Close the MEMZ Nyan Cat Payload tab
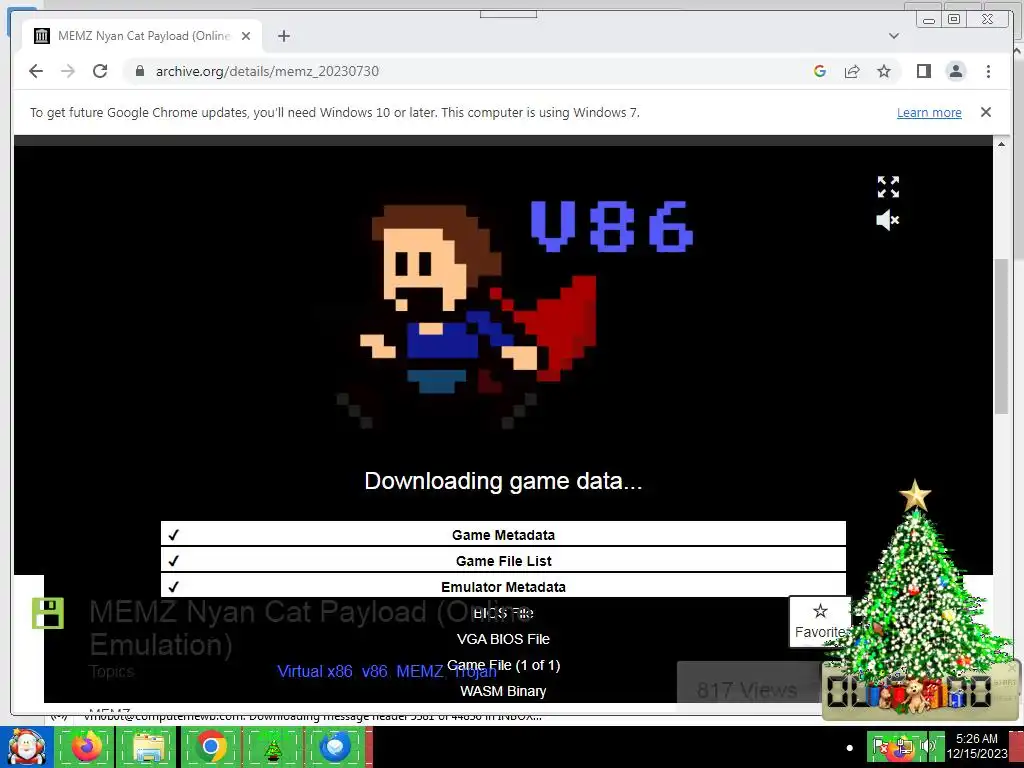Screen dimensions: 1024x768 pyautogui.click(x=246, y=36)
